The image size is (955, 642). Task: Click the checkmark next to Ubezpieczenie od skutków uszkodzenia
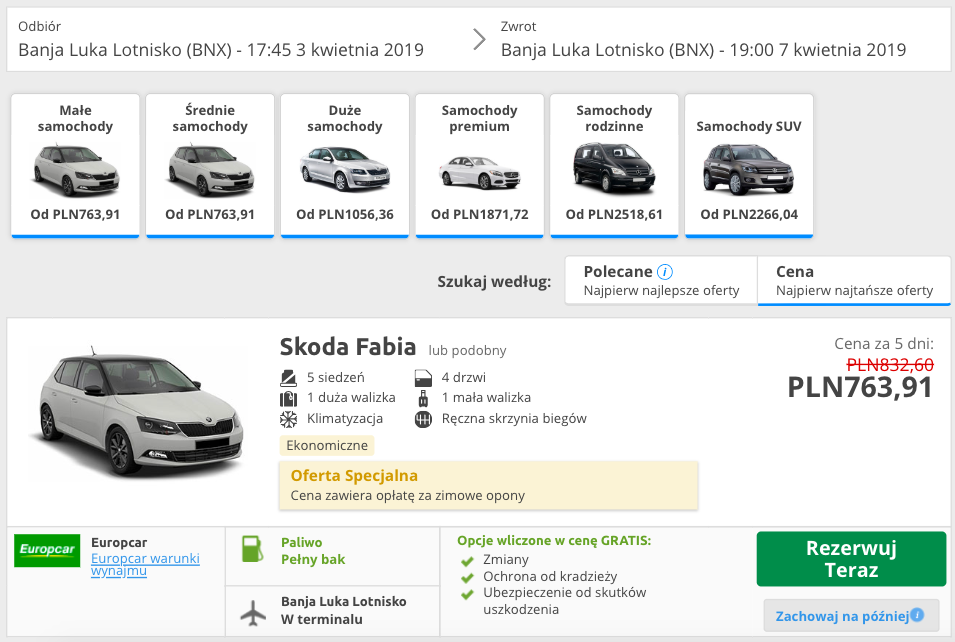pyautogui.click(x=467, y=593)
